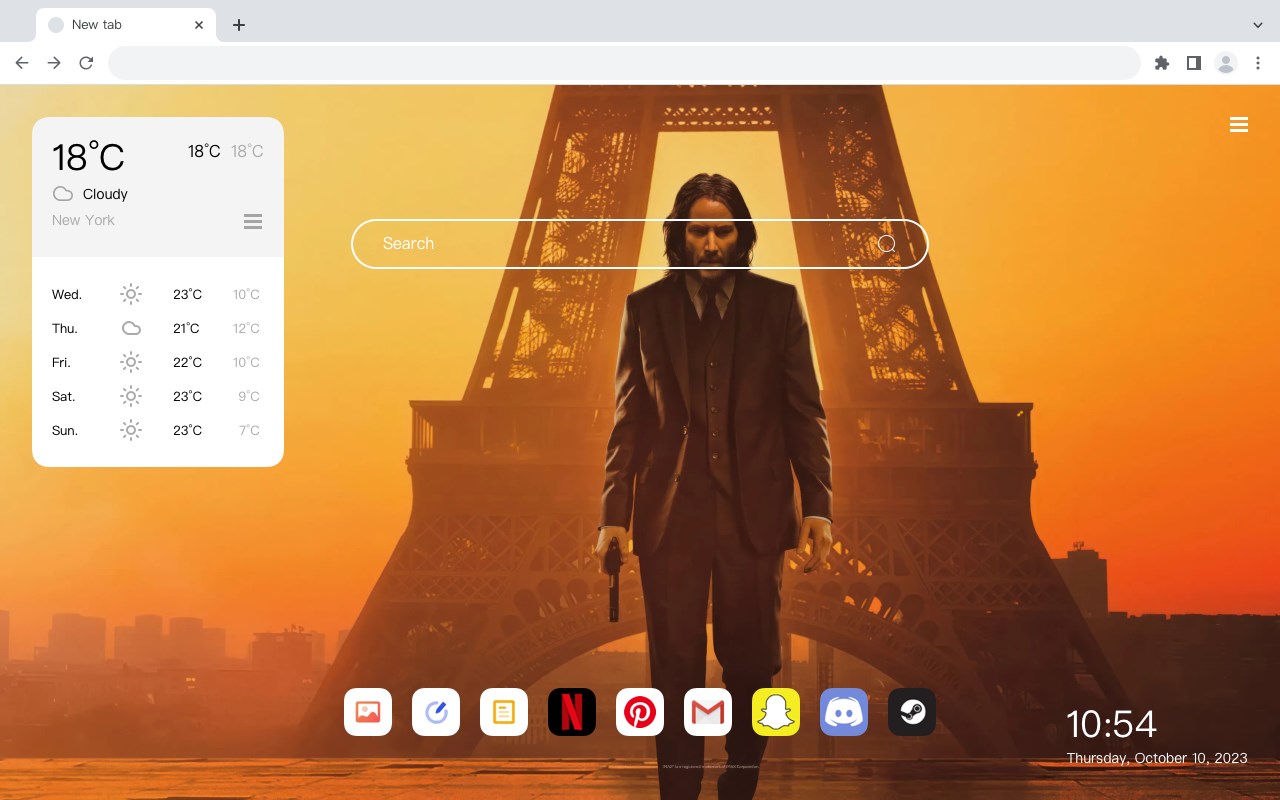
Task: Open the browser profile avatar
Action: click(x=1226, y=63)
